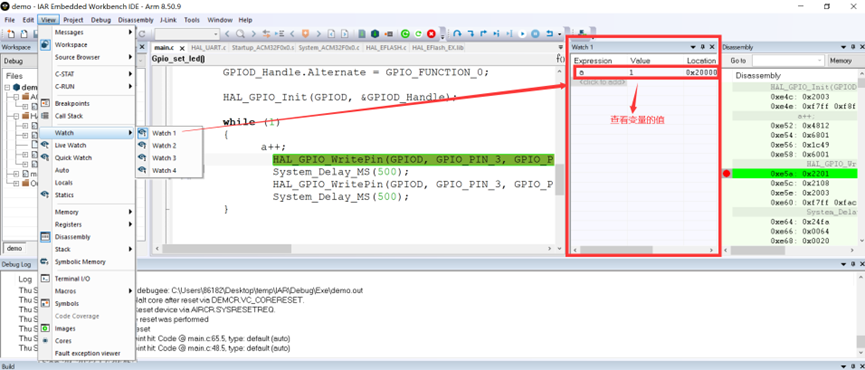Click the Step Over toolbar icon

tap(457, 34)
